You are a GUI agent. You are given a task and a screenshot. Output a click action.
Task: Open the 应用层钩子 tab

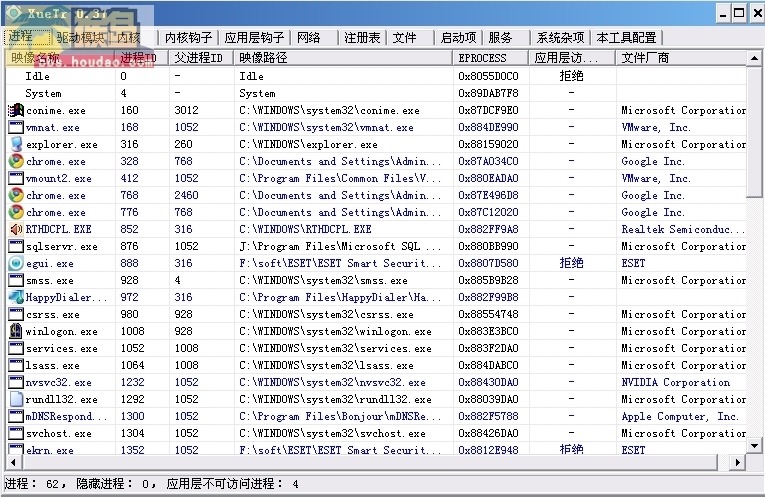[x=254, y=38]
